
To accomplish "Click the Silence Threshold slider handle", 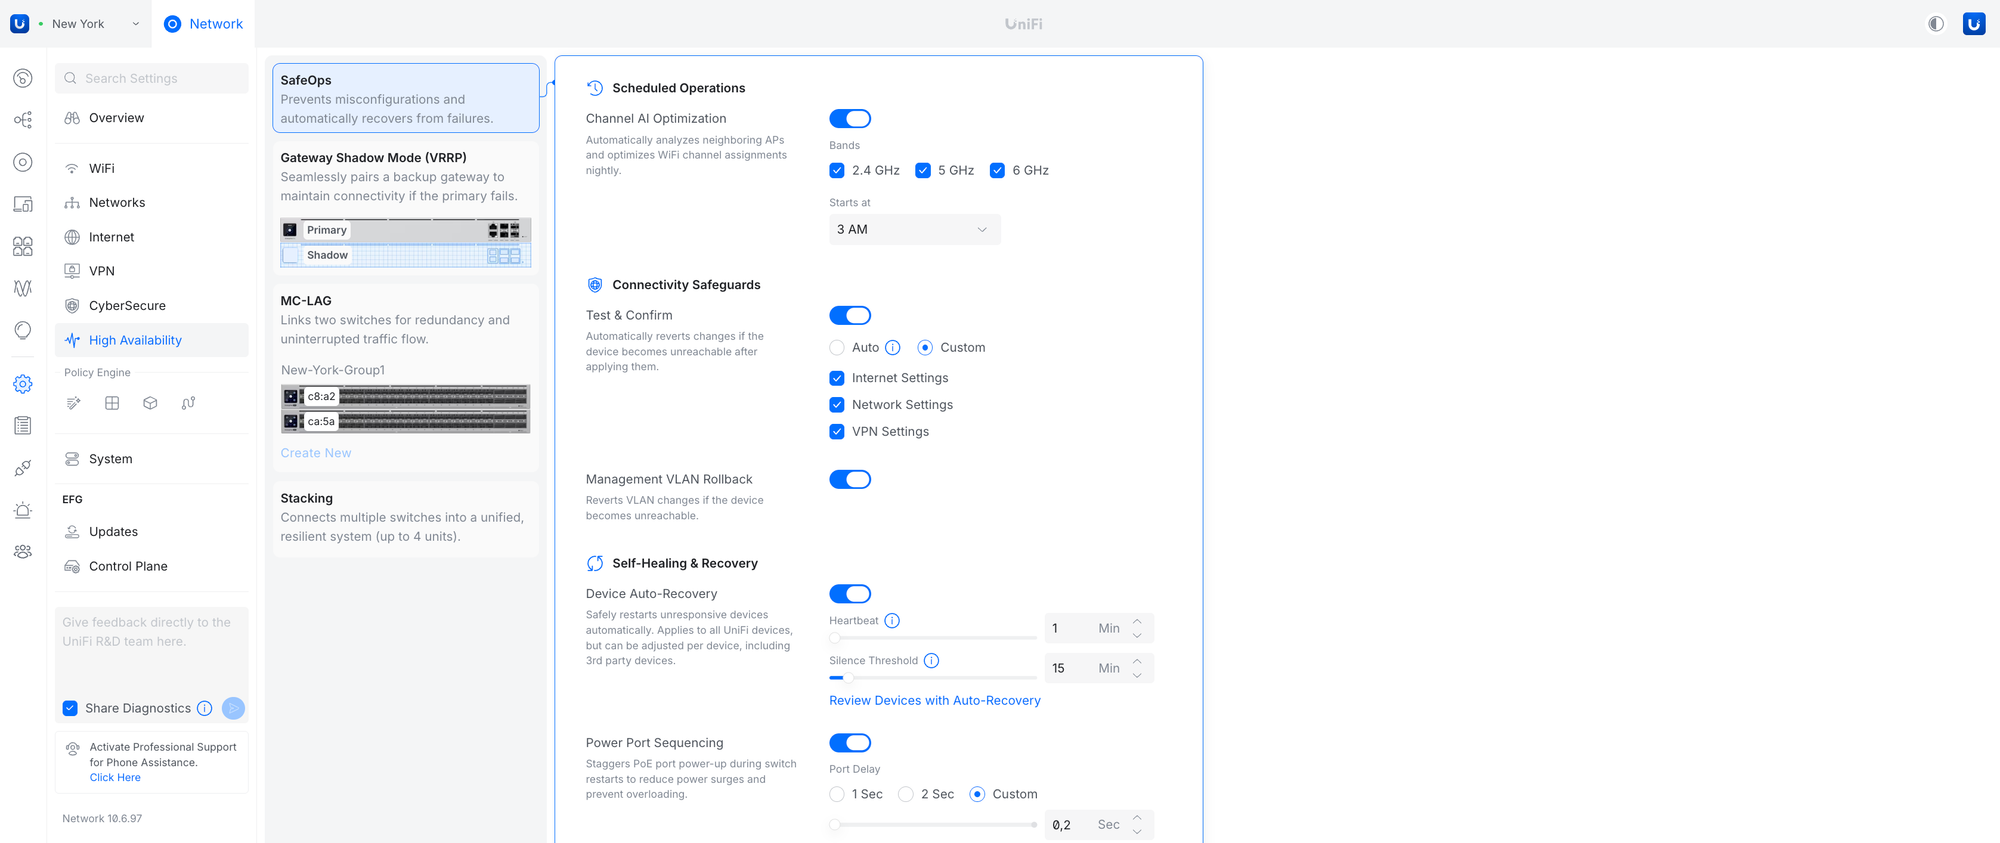I will click(846, 678).
